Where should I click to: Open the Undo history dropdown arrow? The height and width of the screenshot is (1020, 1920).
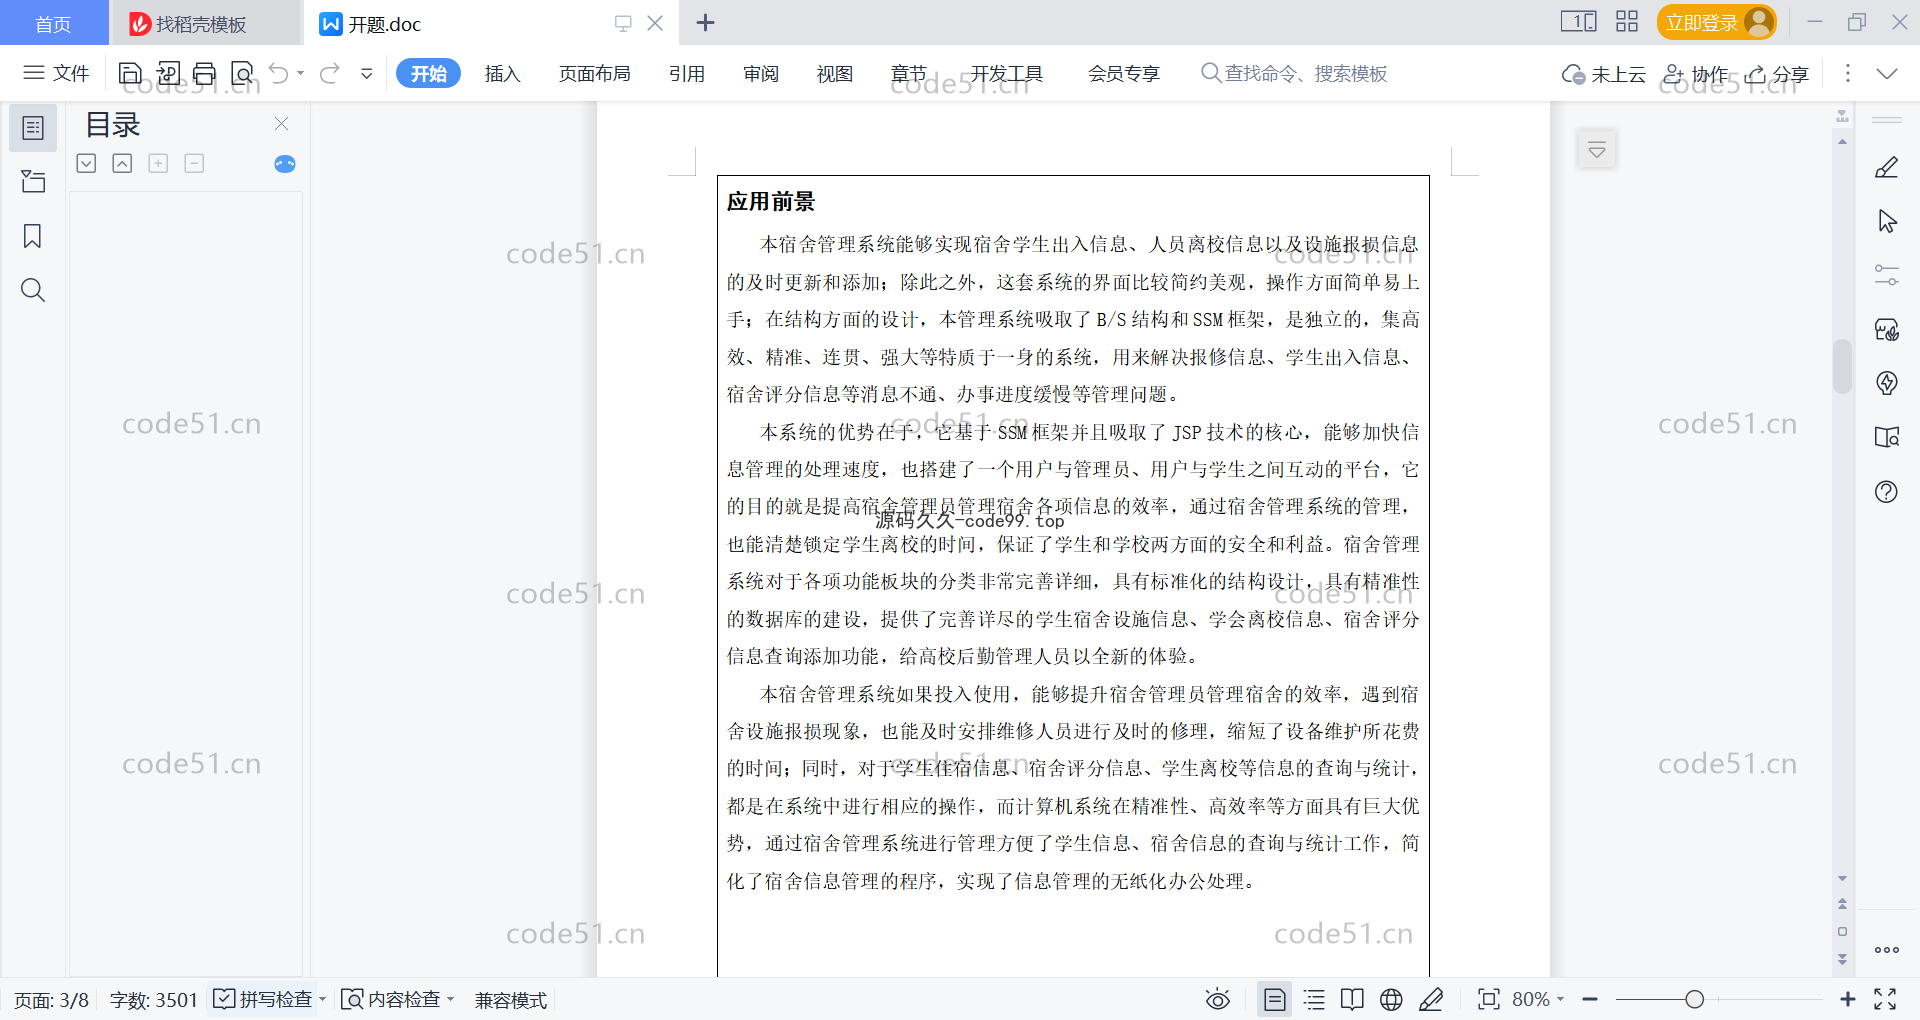[x=301, y=73]
